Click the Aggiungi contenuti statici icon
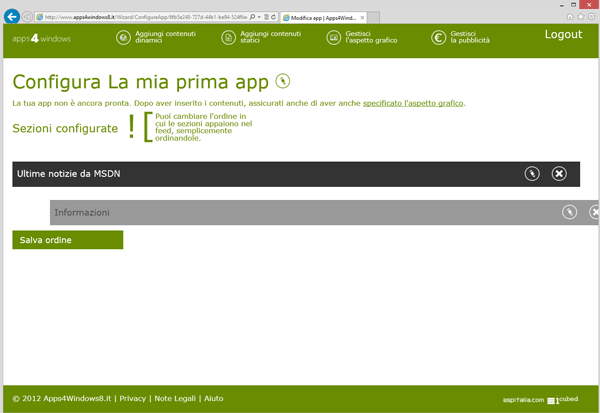Screen dimensions: 600x413 (229, 37)
